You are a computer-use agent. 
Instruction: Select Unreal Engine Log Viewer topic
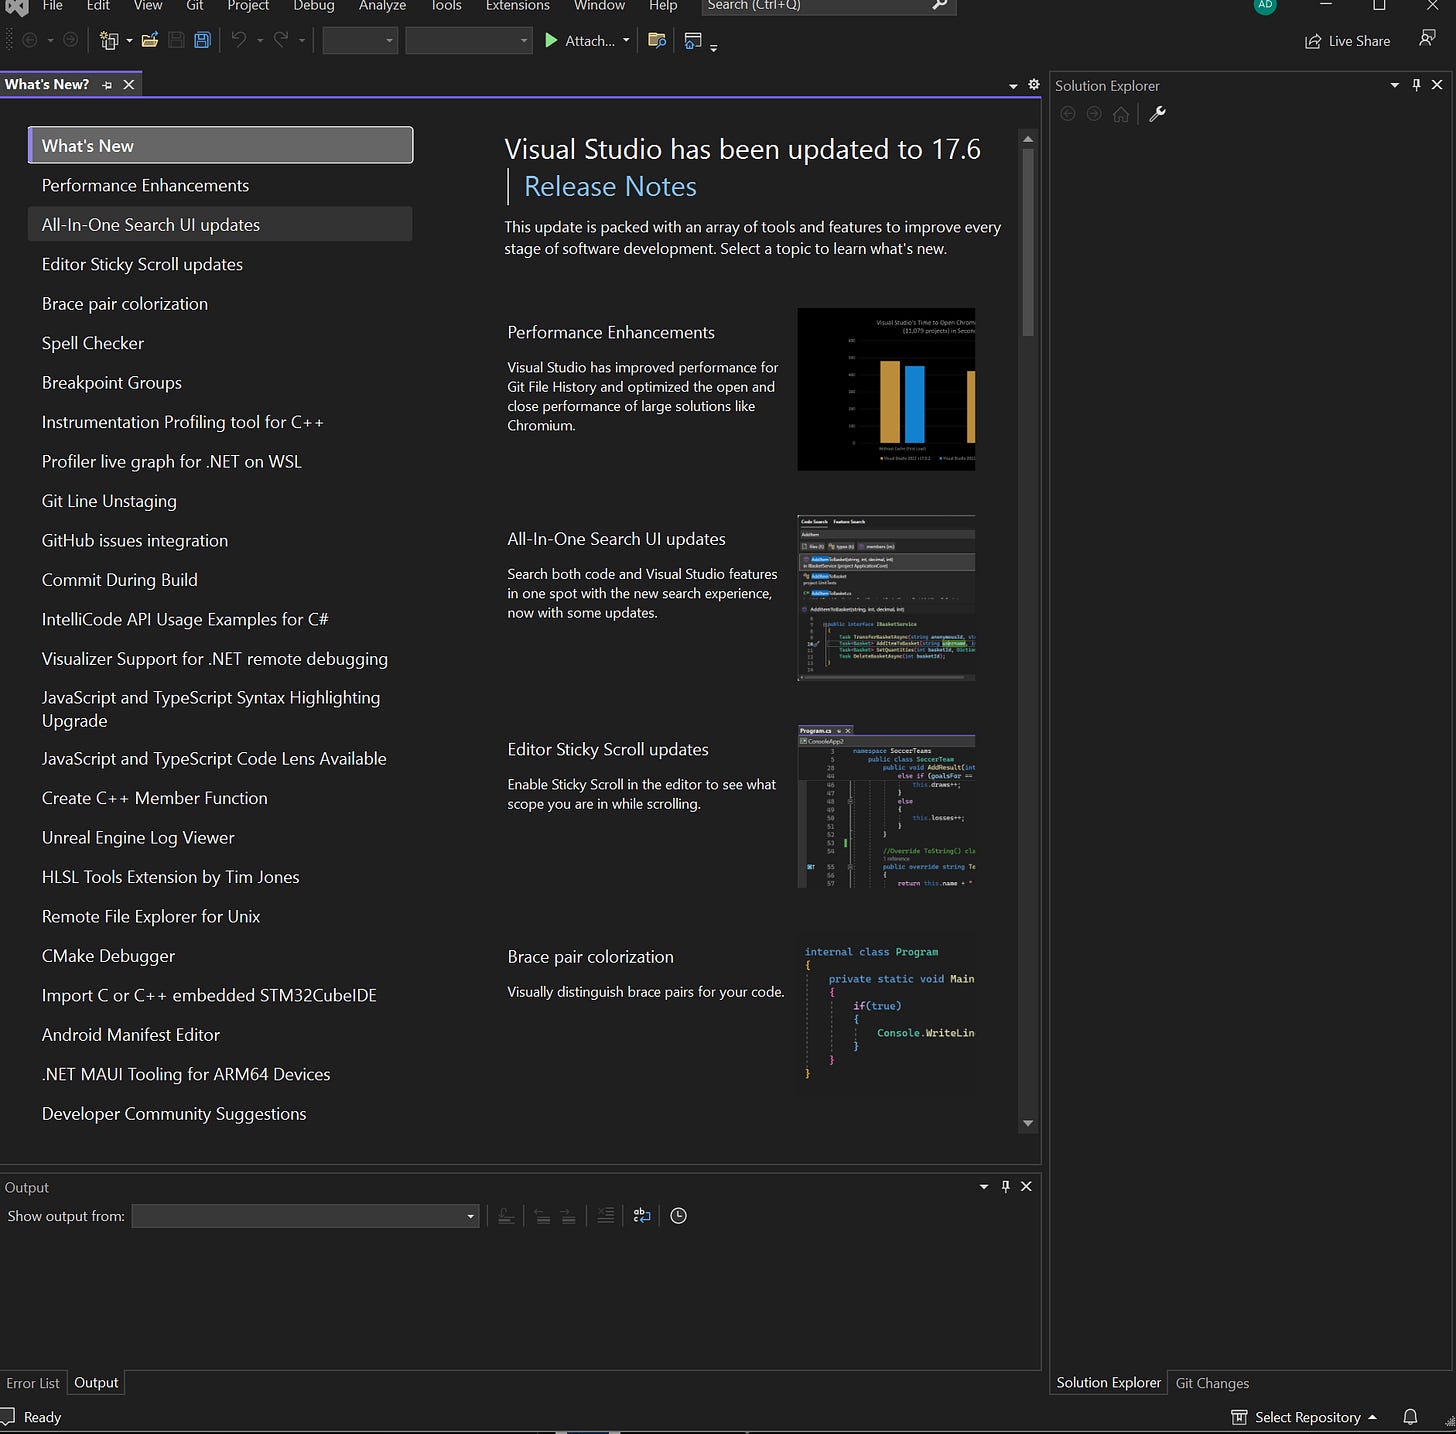220,838
